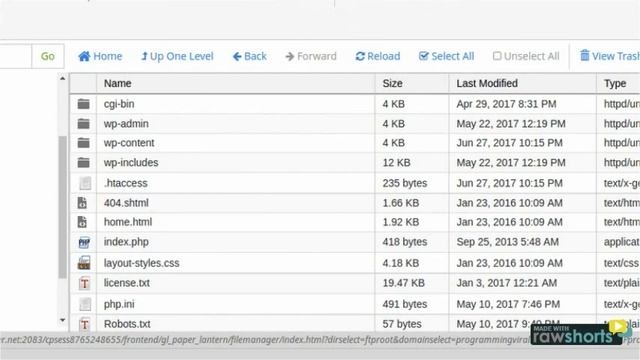
Task: Choose Select All files
Action: 447,56
